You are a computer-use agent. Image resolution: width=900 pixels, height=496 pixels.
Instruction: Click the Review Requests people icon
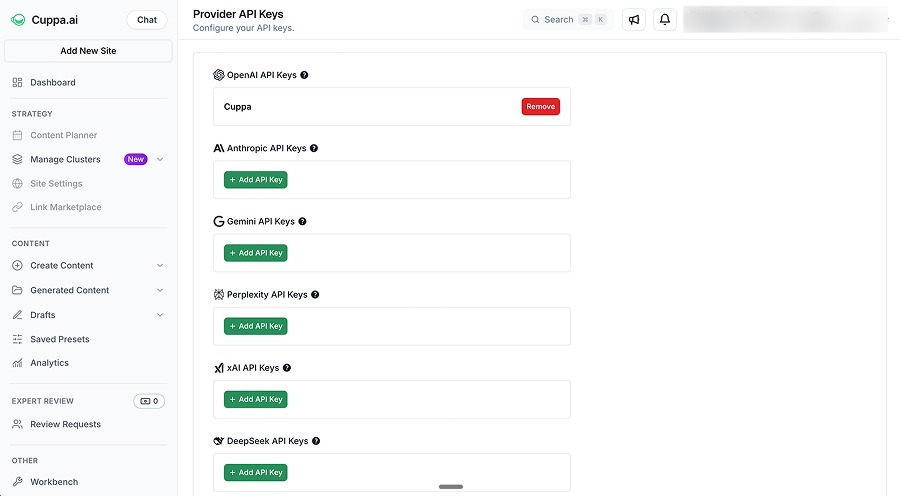coord(17,424)
